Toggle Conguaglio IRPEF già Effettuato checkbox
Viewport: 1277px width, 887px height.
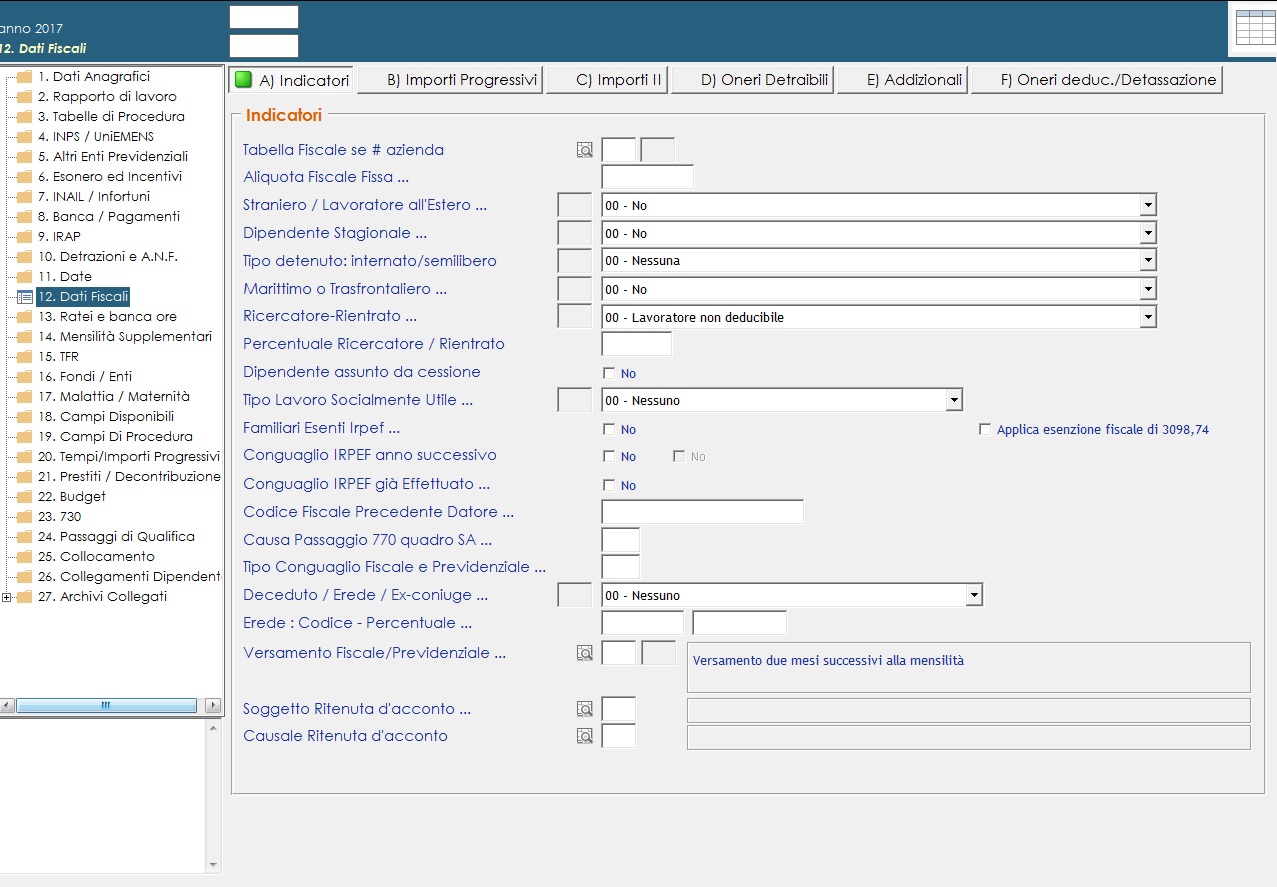609,485
